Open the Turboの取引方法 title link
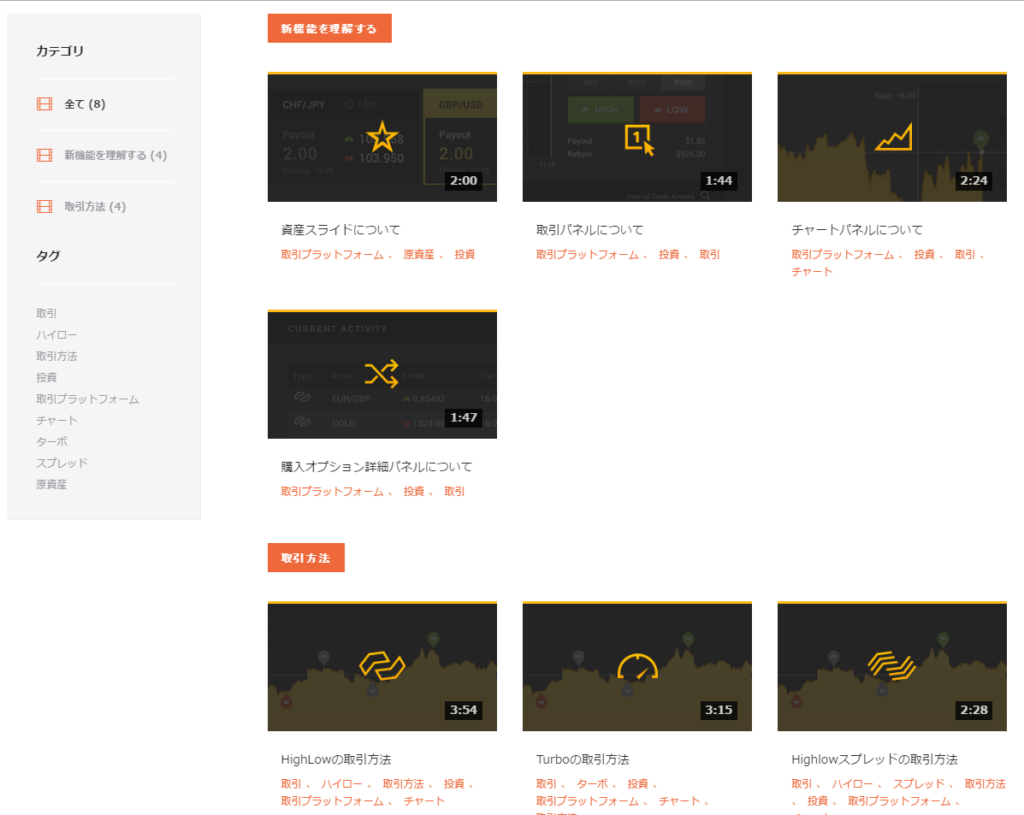Screen dimensions: 1024x815 point(582,760)
